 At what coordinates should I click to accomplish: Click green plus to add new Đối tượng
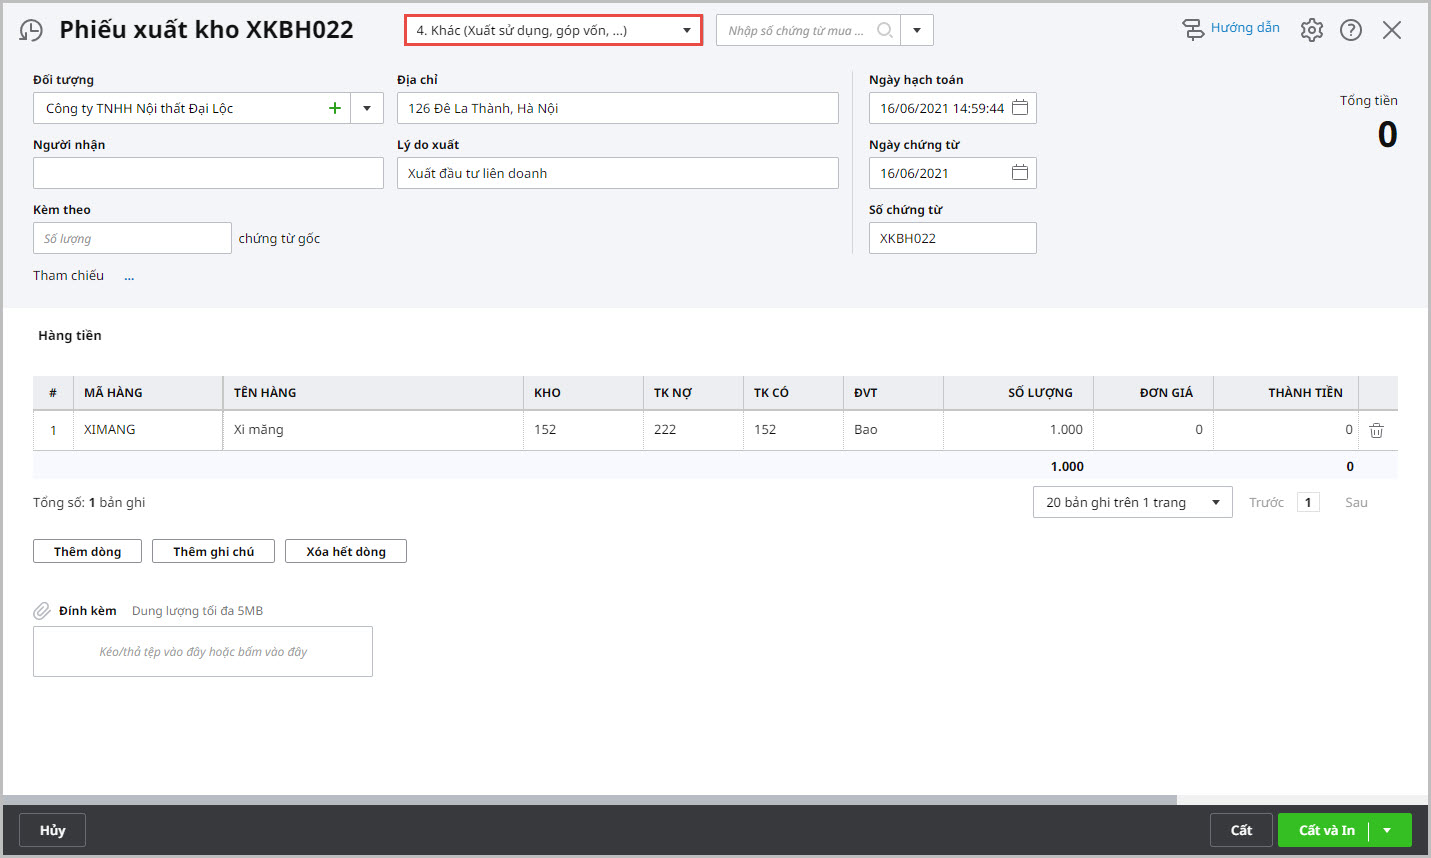click(335, 108)
